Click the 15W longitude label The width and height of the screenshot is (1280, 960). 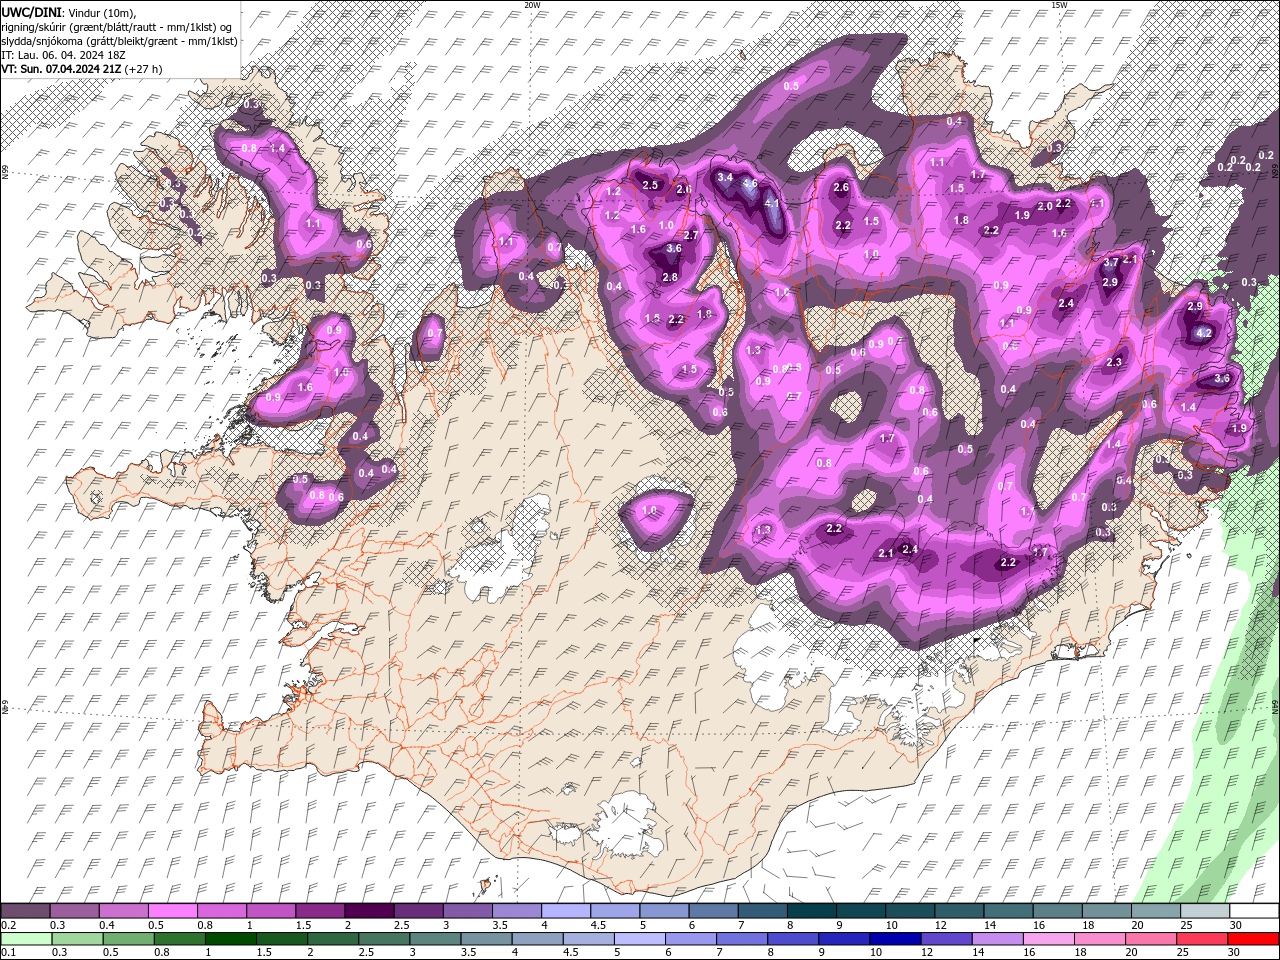click(x=1059, y=5)
